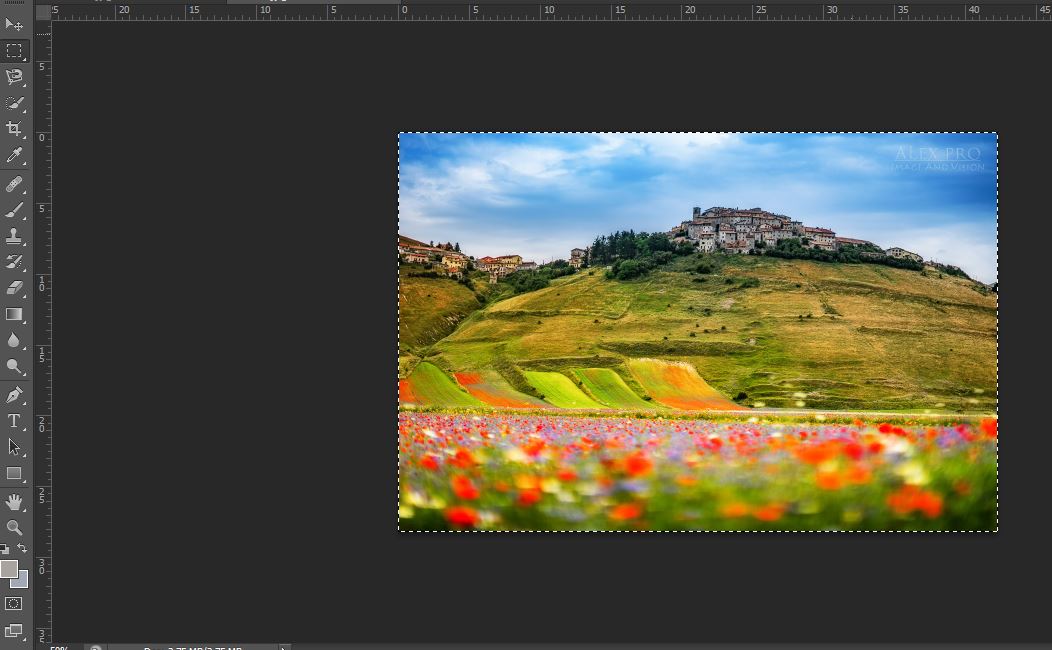Activate the Quick Selection tool
Image resolution: width=1052 pixels, height=650 pixels.
pyautogui.click(x=14, y=103)
